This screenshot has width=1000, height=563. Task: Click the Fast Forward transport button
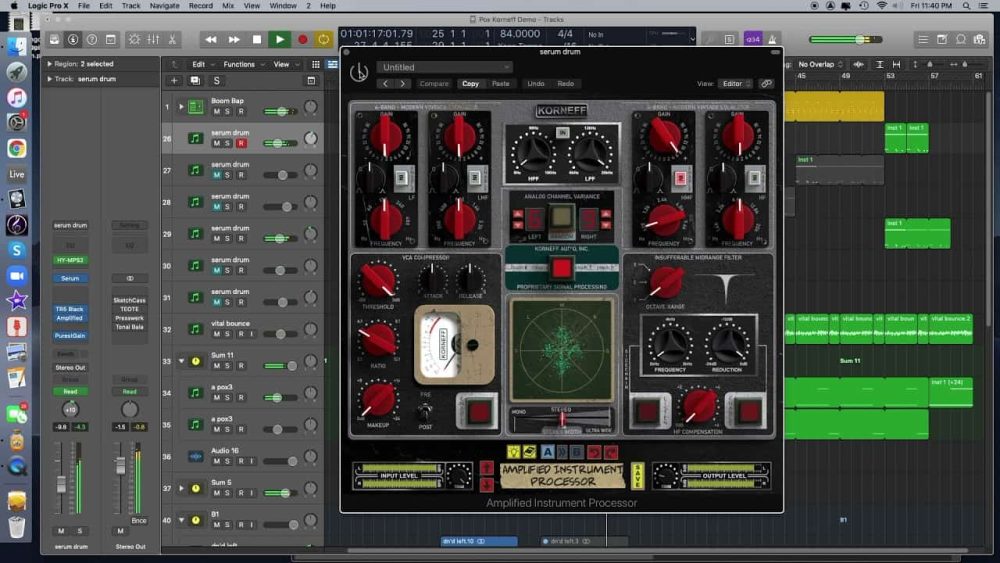tap(234, 40)
